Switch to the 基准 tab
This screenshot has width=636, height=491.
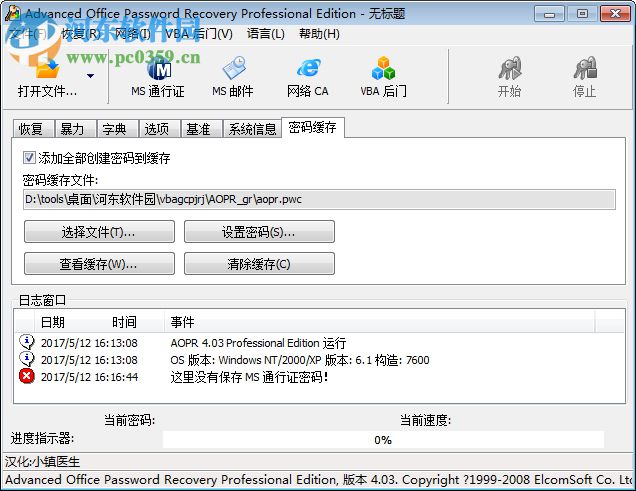click(x=201, y=129)
